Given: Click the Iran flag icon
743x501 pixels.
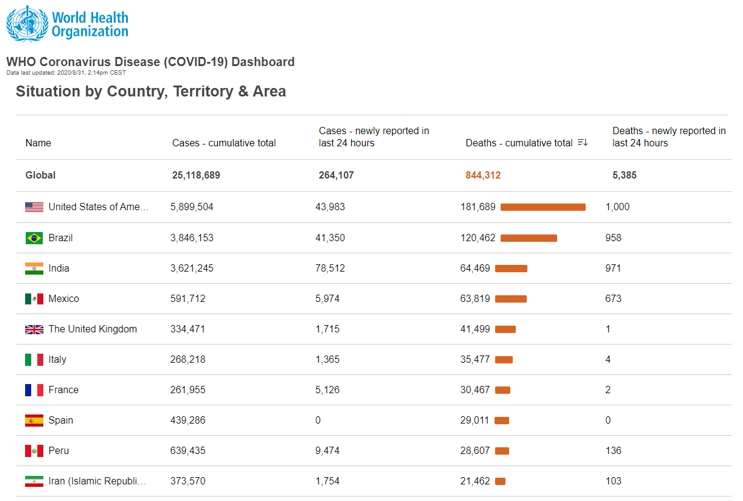Looking at the screenshot, I should [x=34, y=481].
